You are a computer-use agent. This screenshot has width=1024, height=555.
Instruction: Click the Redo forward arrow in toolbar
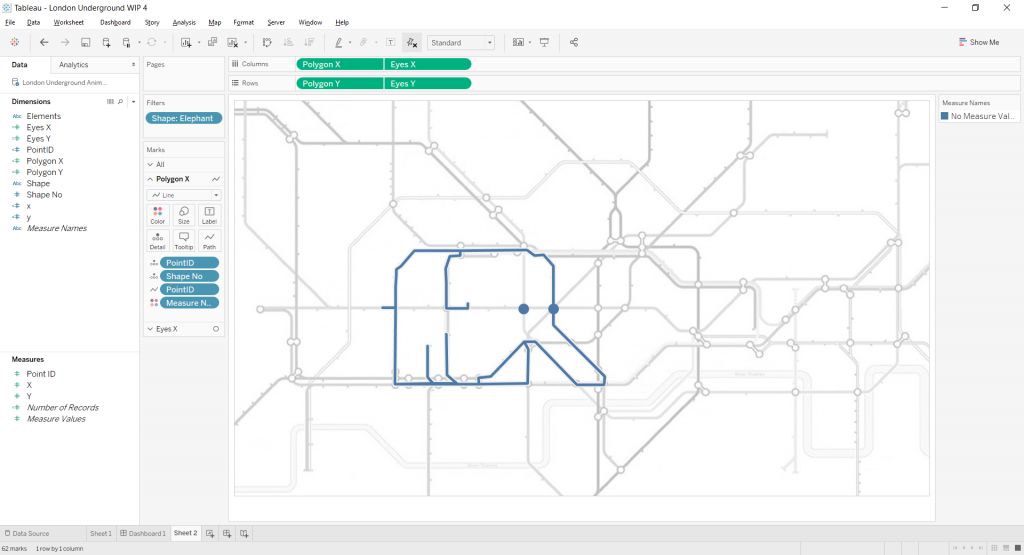coord(65,42)
